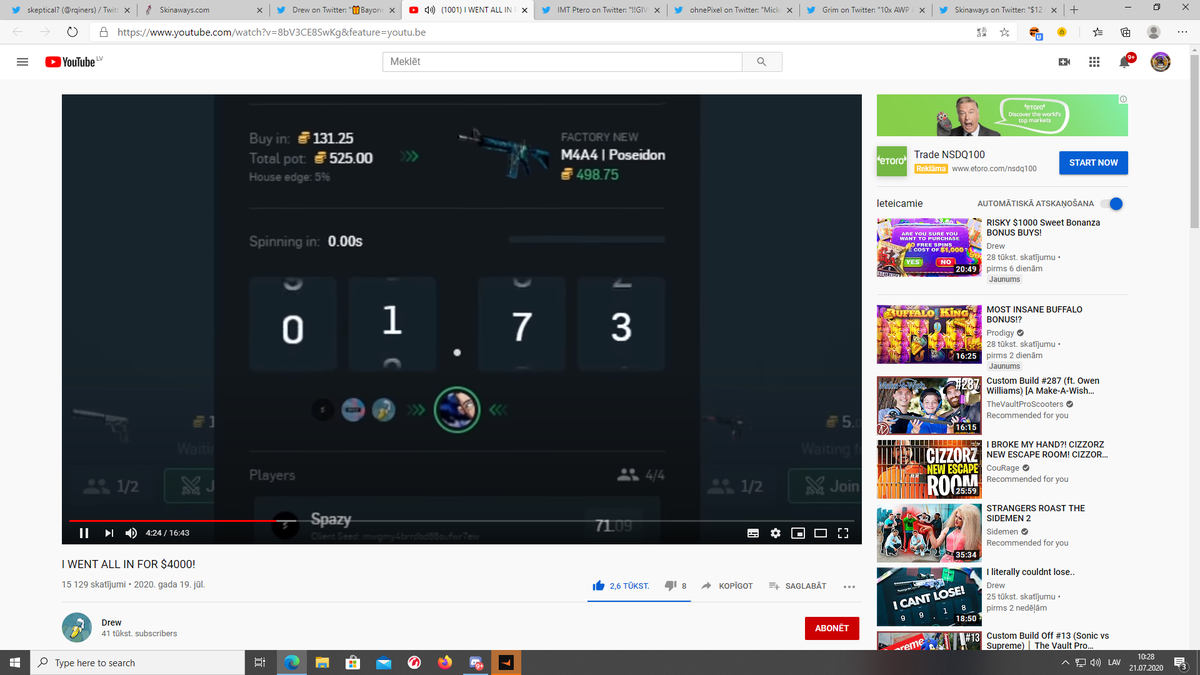This screenshot has height=675, width=1200.
Task: Open Windows action center notifications
Action: (x=1181, y=662)
